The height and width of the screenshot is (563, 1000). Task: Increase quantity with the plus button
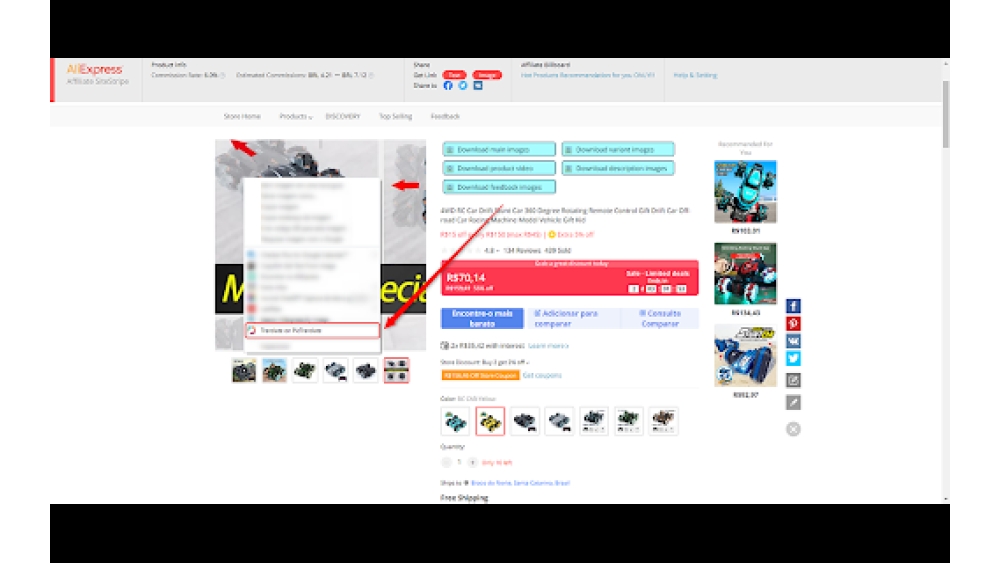(x=472, y=462)
